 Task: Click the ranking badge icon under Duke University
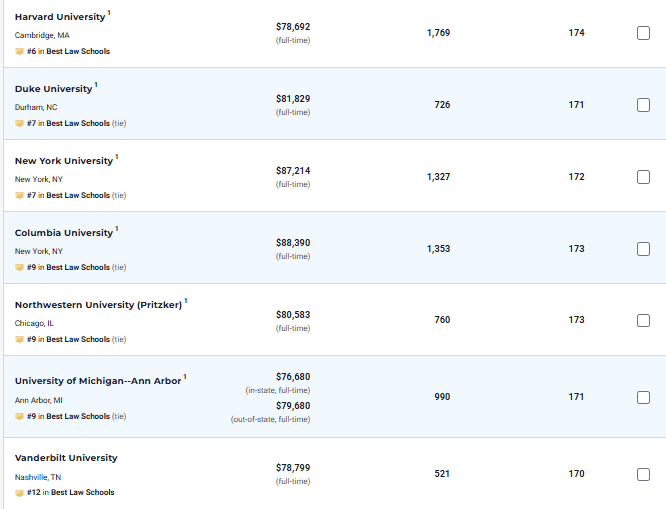pyautogui.click(x=19, y=123)
